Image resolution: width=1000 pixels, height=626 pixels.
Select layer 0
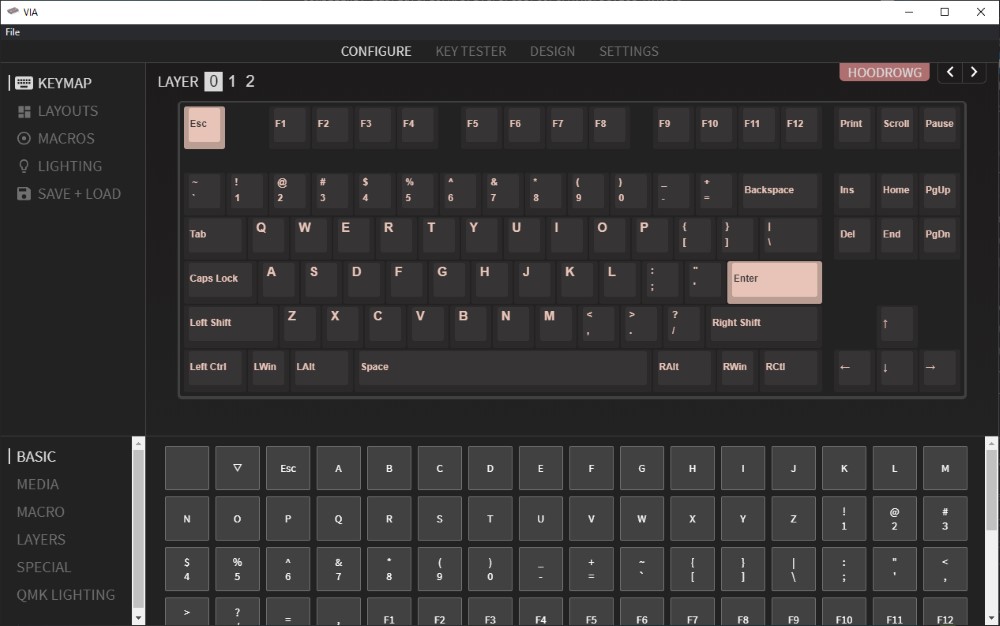(x=213, y=82)
